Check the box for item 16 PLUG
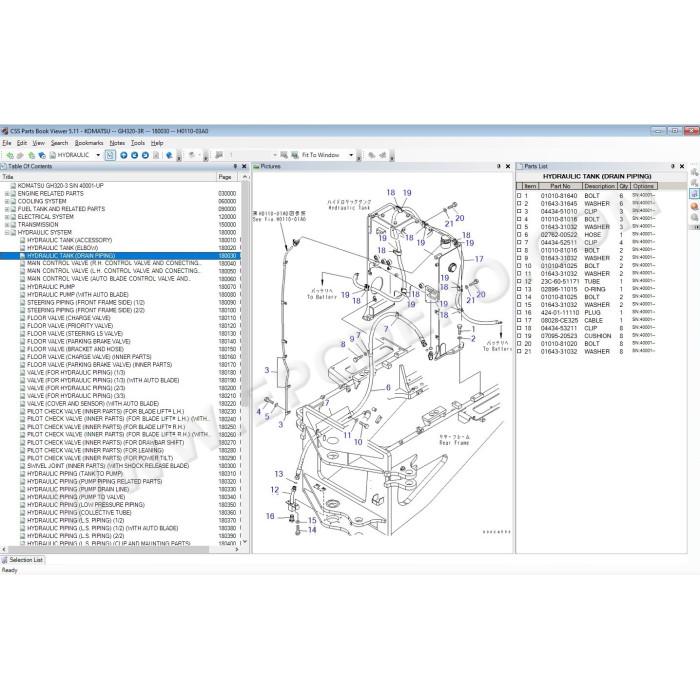 pyautogui.click(x=519, y=312)
